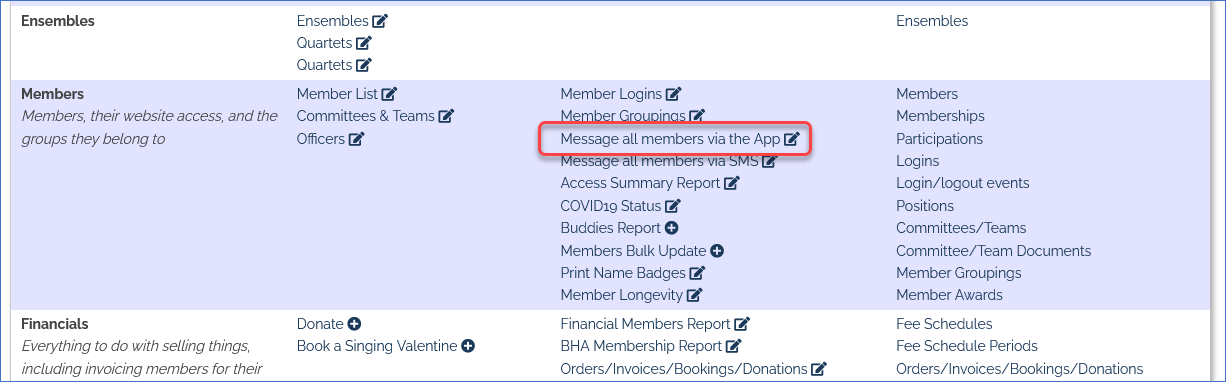Open Message all members via the App

670,139
